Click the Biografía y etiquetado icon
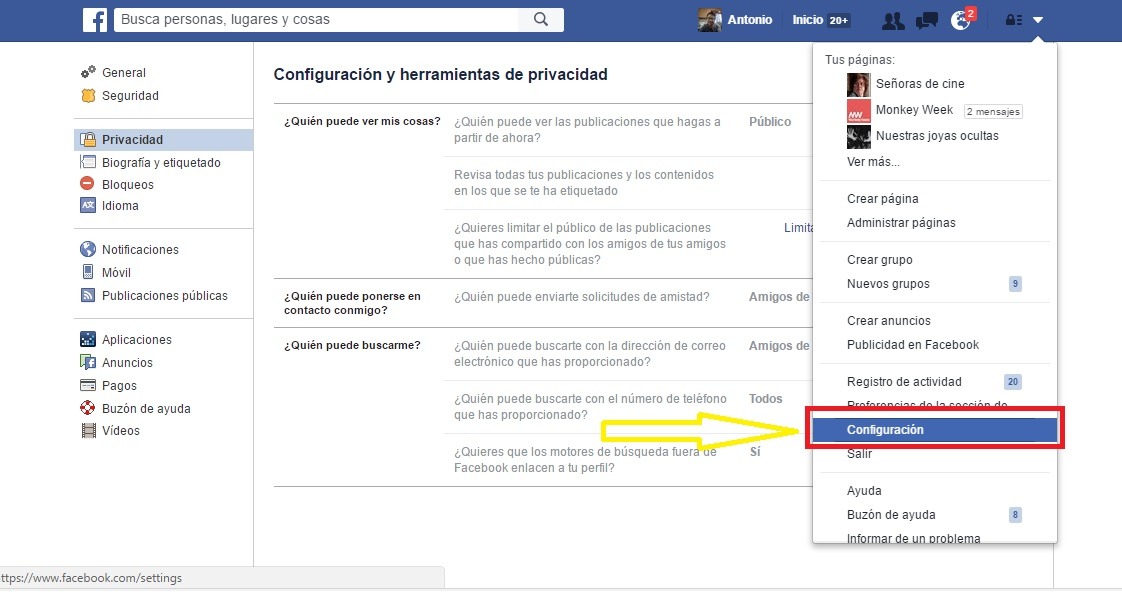 (88, 162)
